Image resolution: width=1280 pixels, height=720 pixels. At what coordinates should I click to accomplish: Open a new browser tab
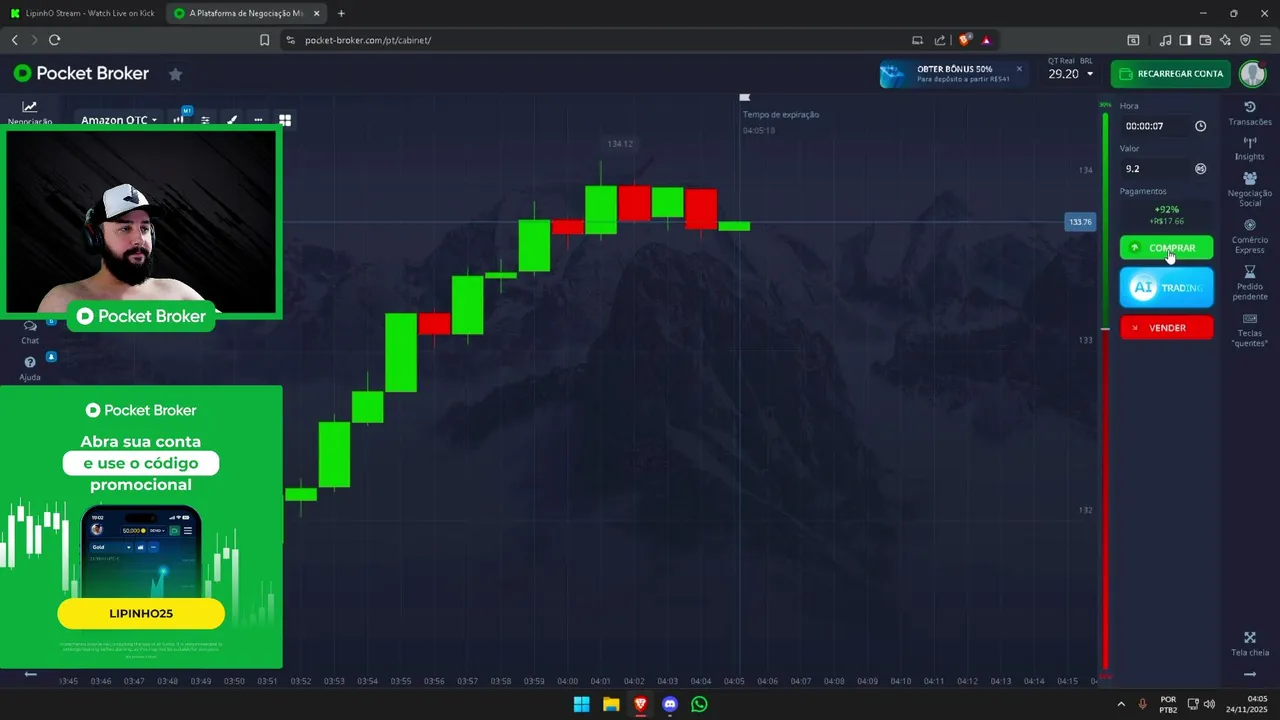pyautogui.click(x=341, y=13)
